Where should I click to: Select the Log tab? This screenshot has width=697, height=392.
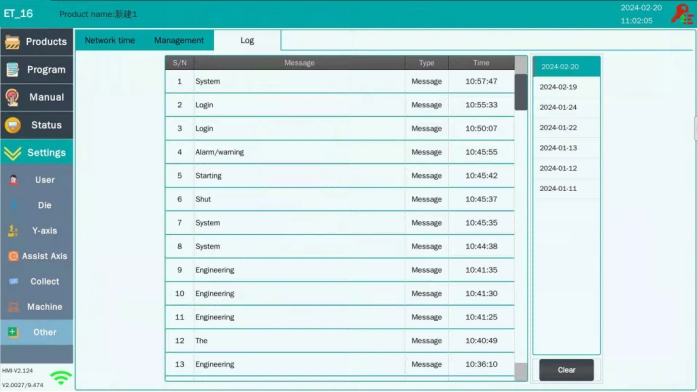(x=247, y=40)
